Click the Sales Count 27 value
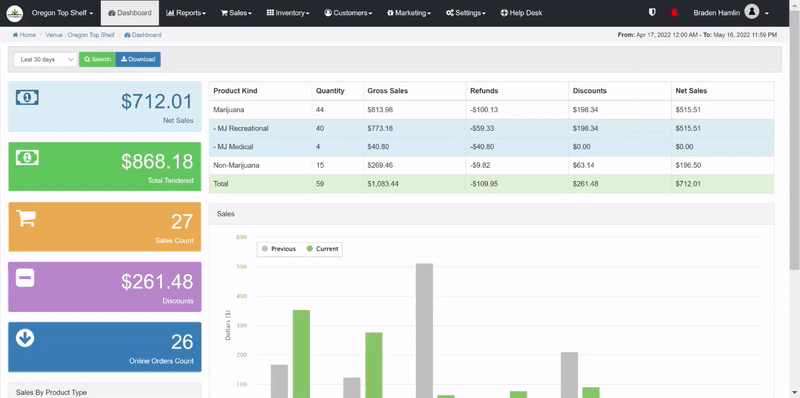The height and width of the screenshot is (398, 800). click(182, 222)
